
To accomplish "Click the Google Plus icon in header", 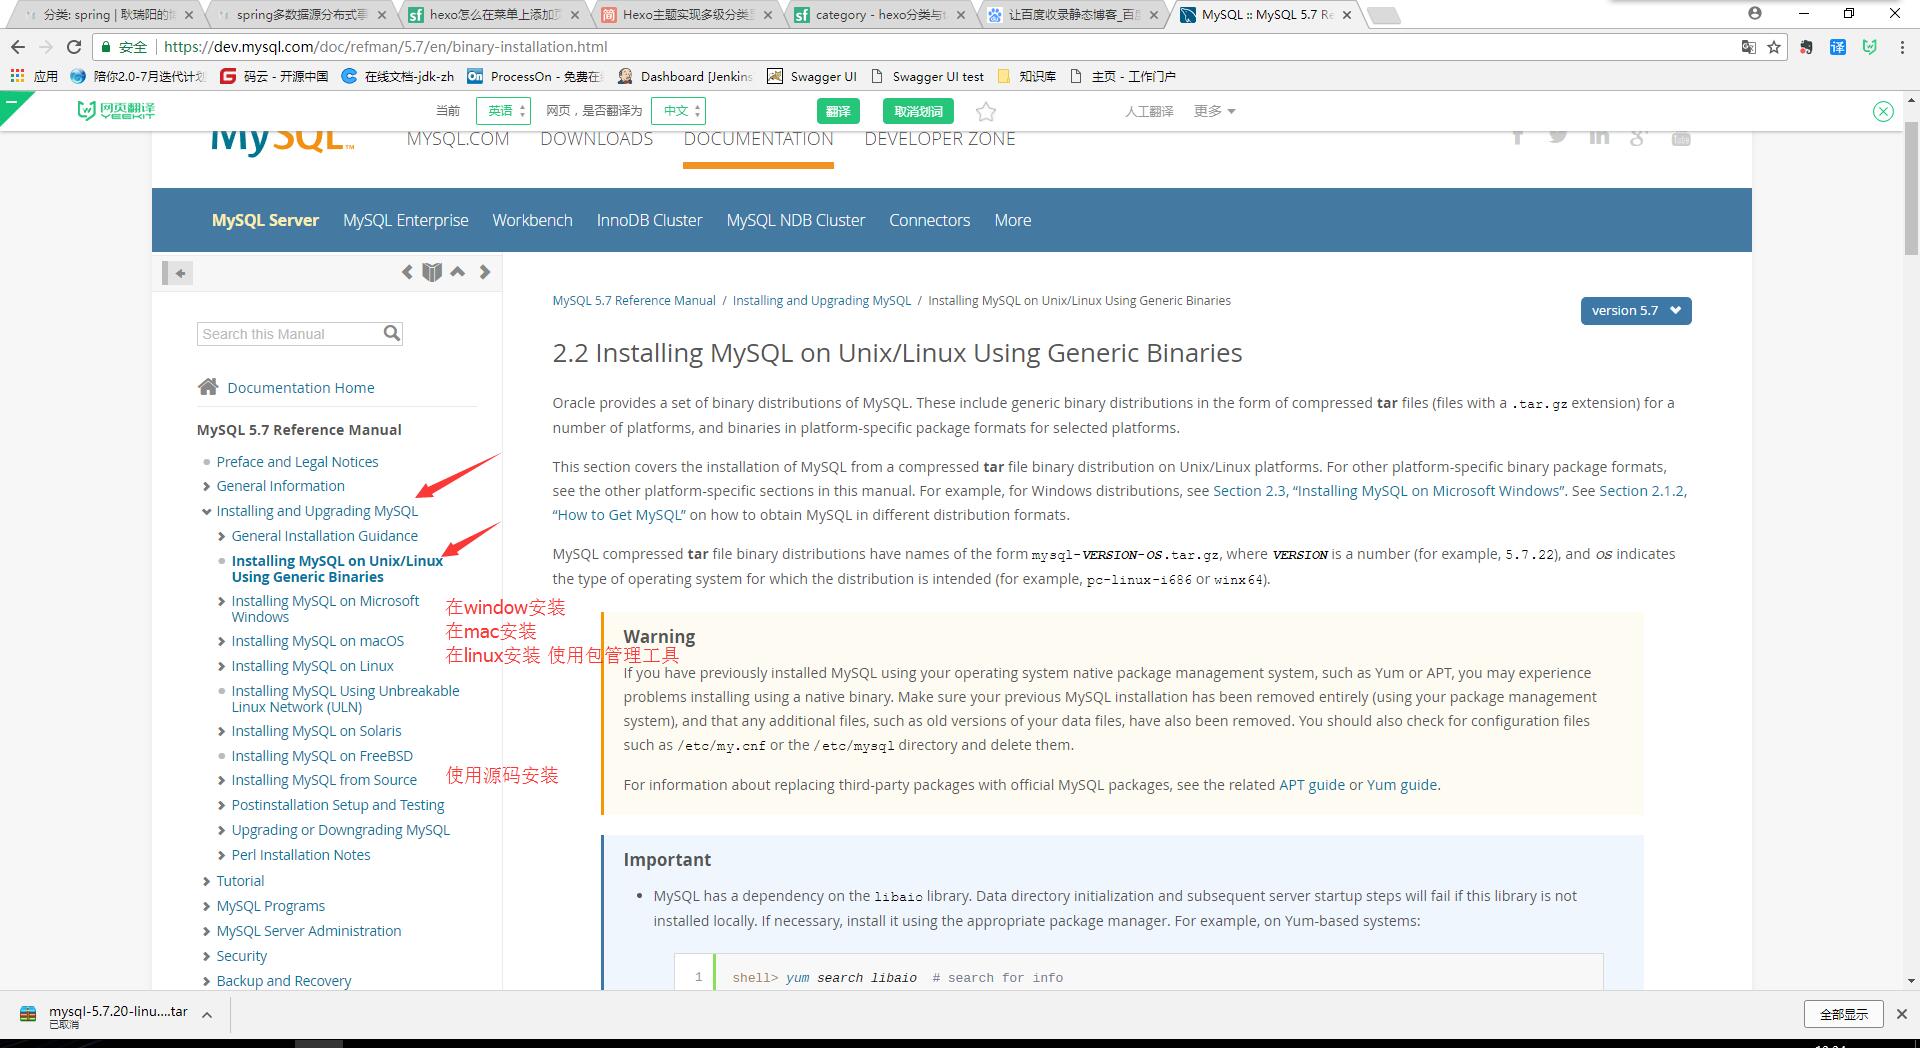I will (x=1638, y=137).
